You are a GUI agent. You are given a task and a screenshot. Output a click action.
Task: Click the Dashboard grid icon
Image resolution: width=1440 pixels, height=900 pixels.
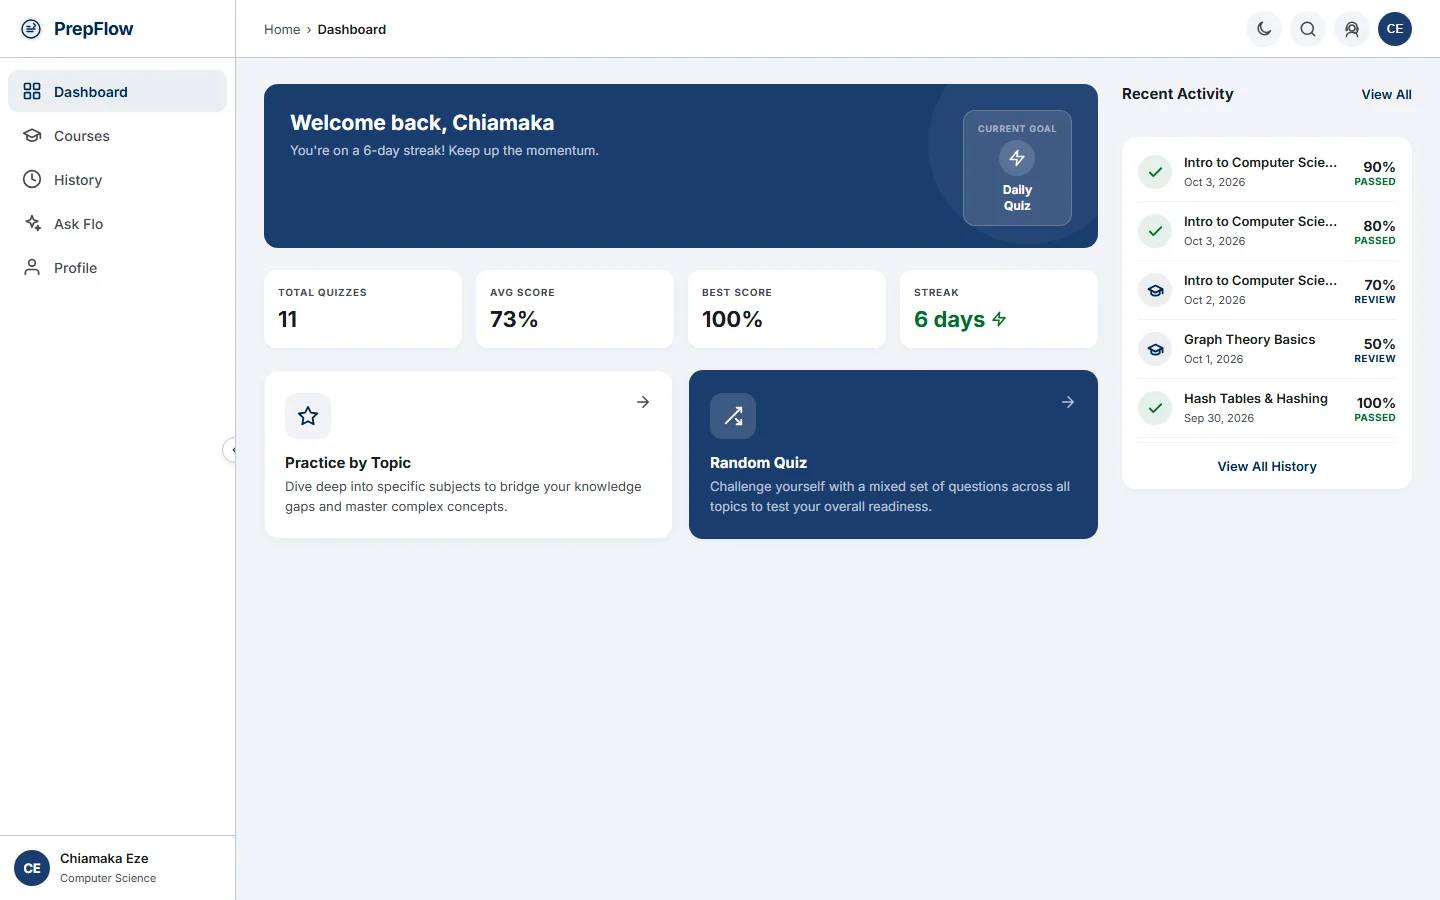pos(32,91)
